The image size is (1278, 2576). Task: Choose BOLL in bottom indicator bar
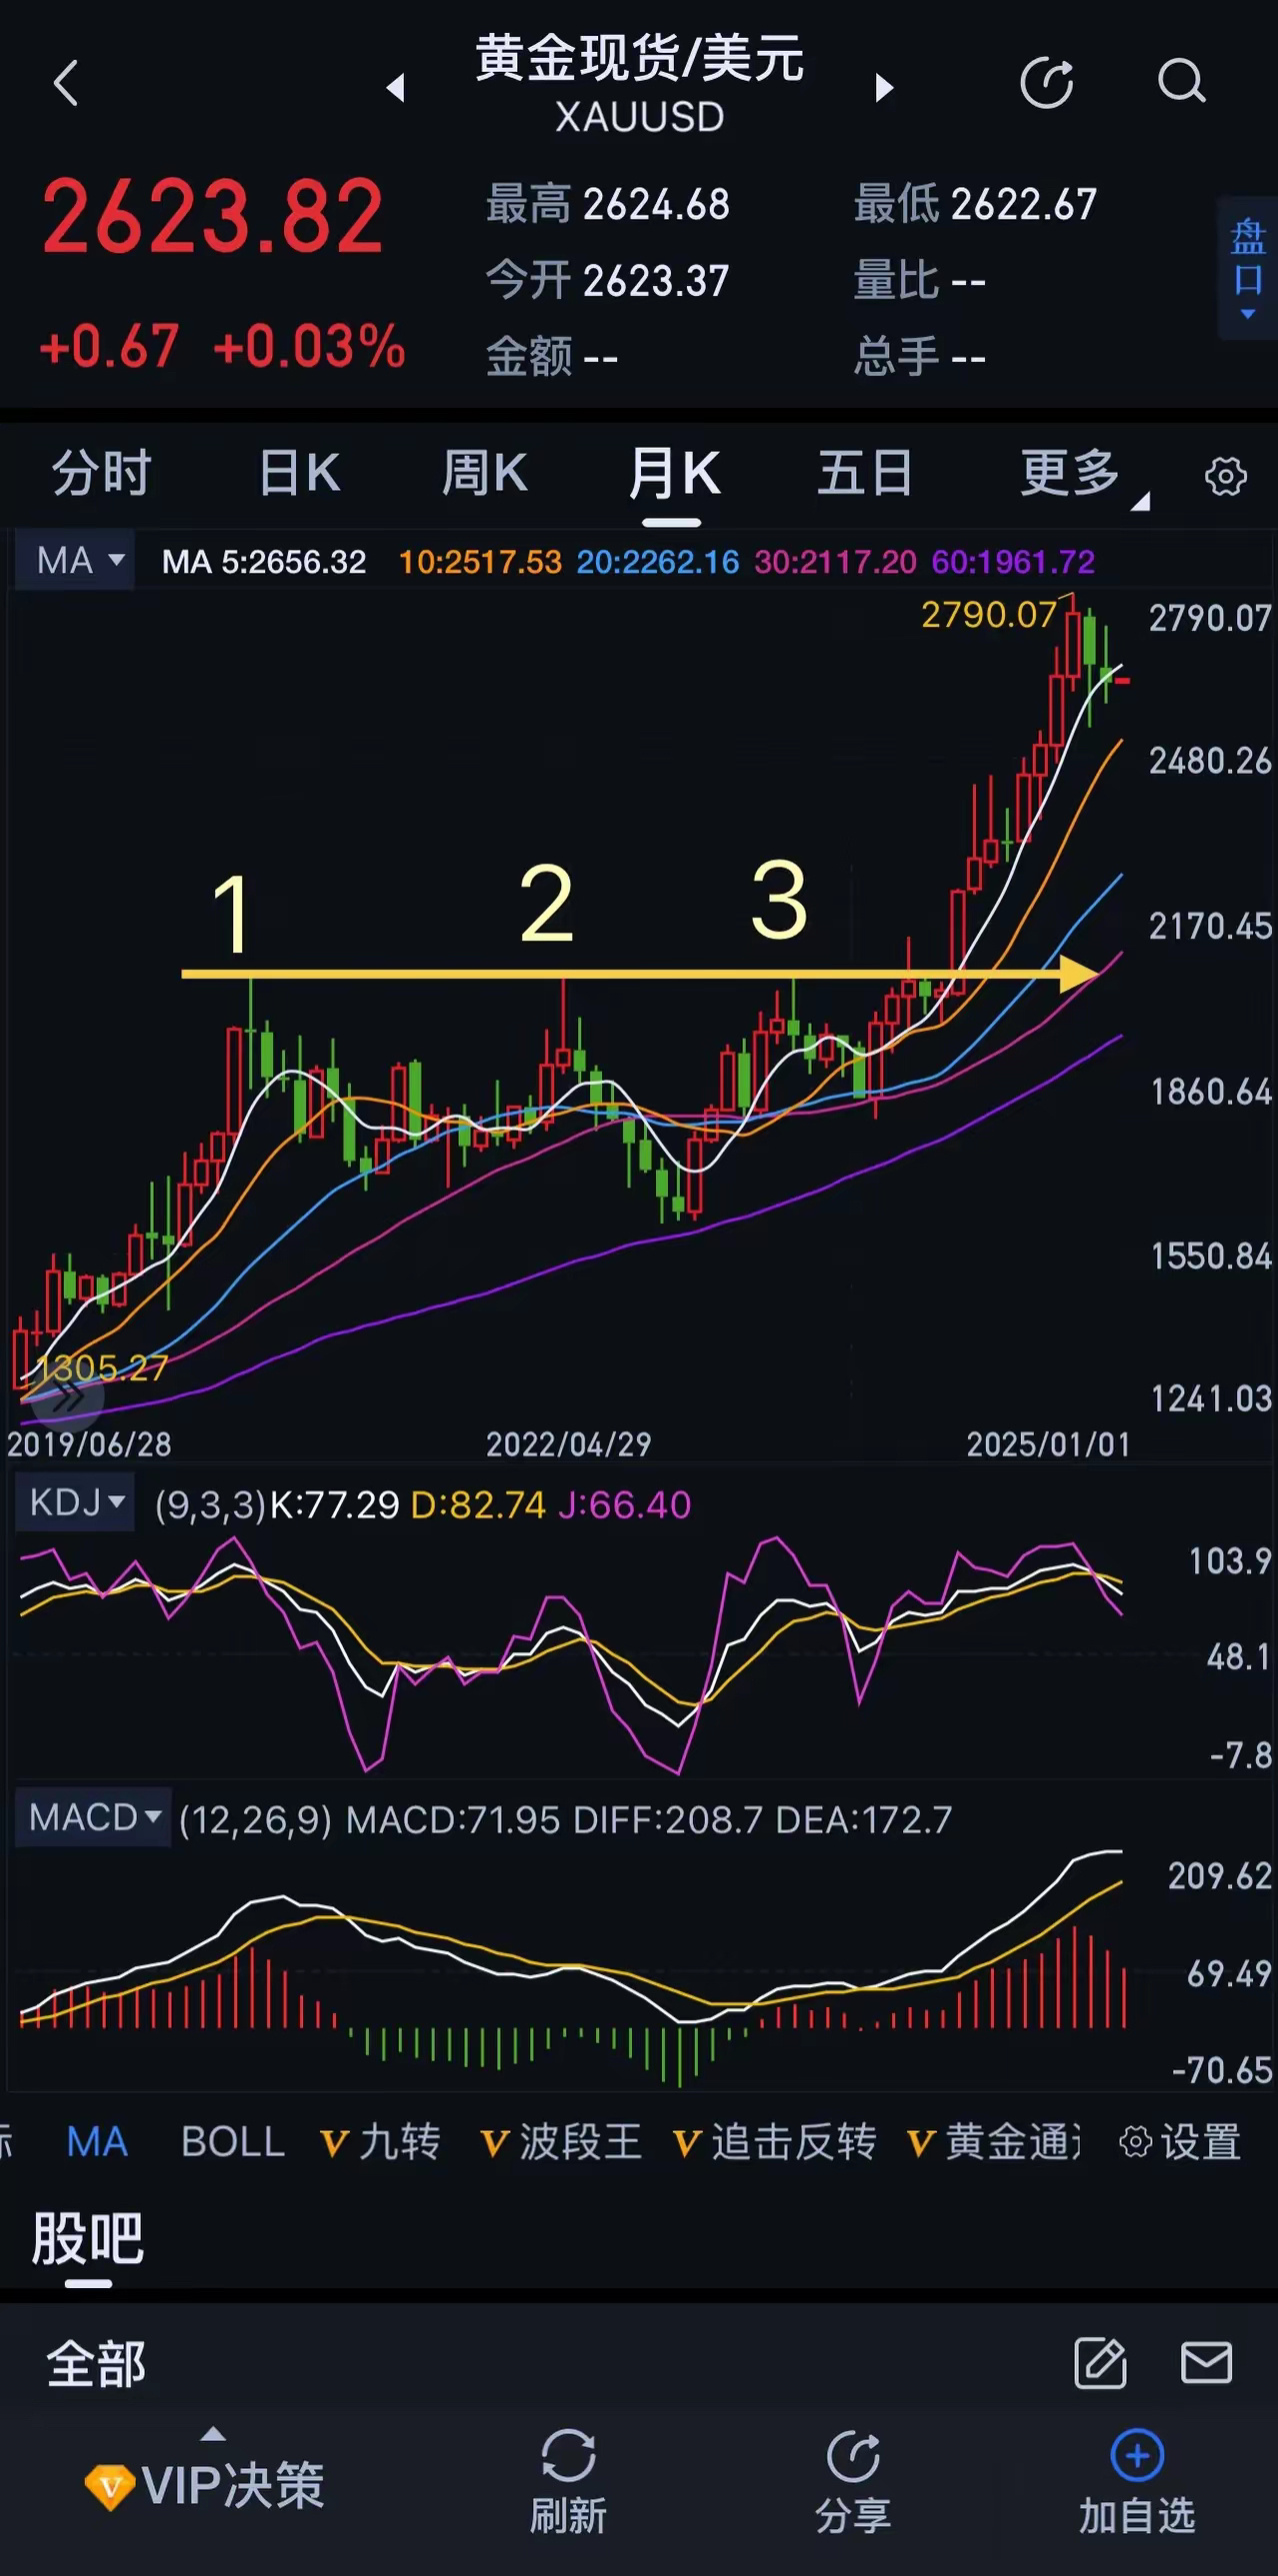point(233,2142)
